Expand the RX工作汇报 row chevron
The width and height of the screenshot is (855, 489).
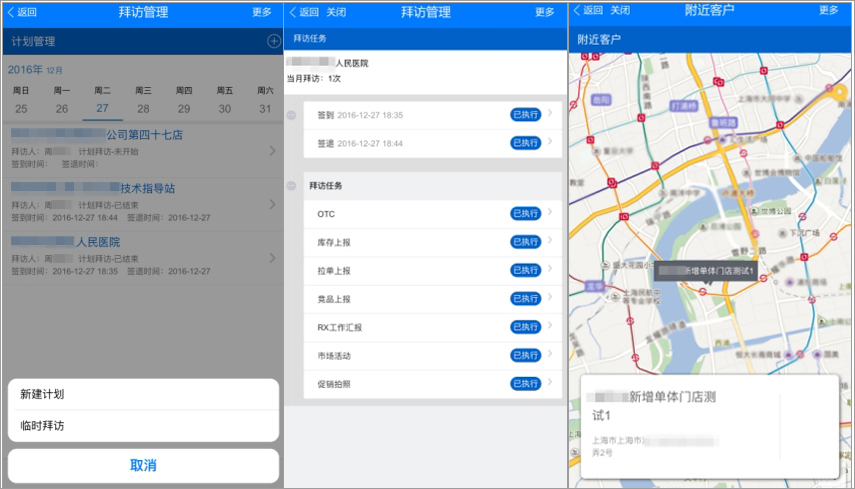pos(550,325)
